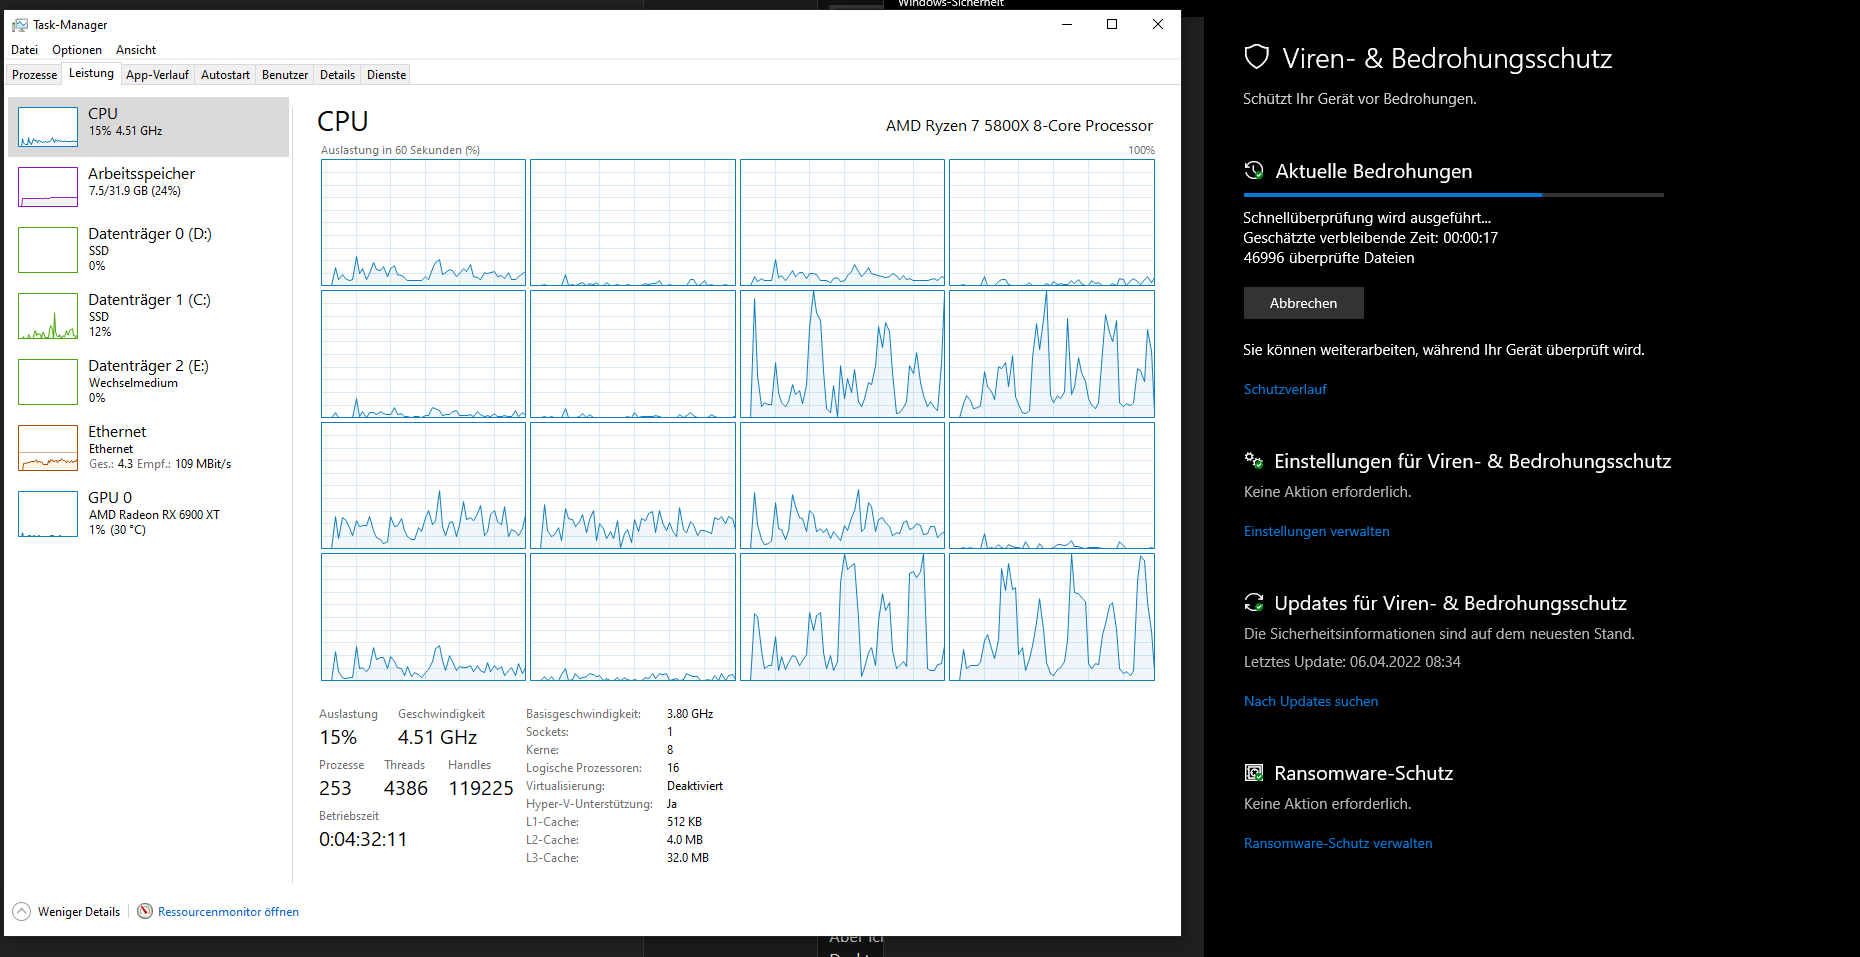Image resolution: width=1860 pixels, height=957 pixels.
Task: Open the Autostart tab
Action: click(225, 75)
